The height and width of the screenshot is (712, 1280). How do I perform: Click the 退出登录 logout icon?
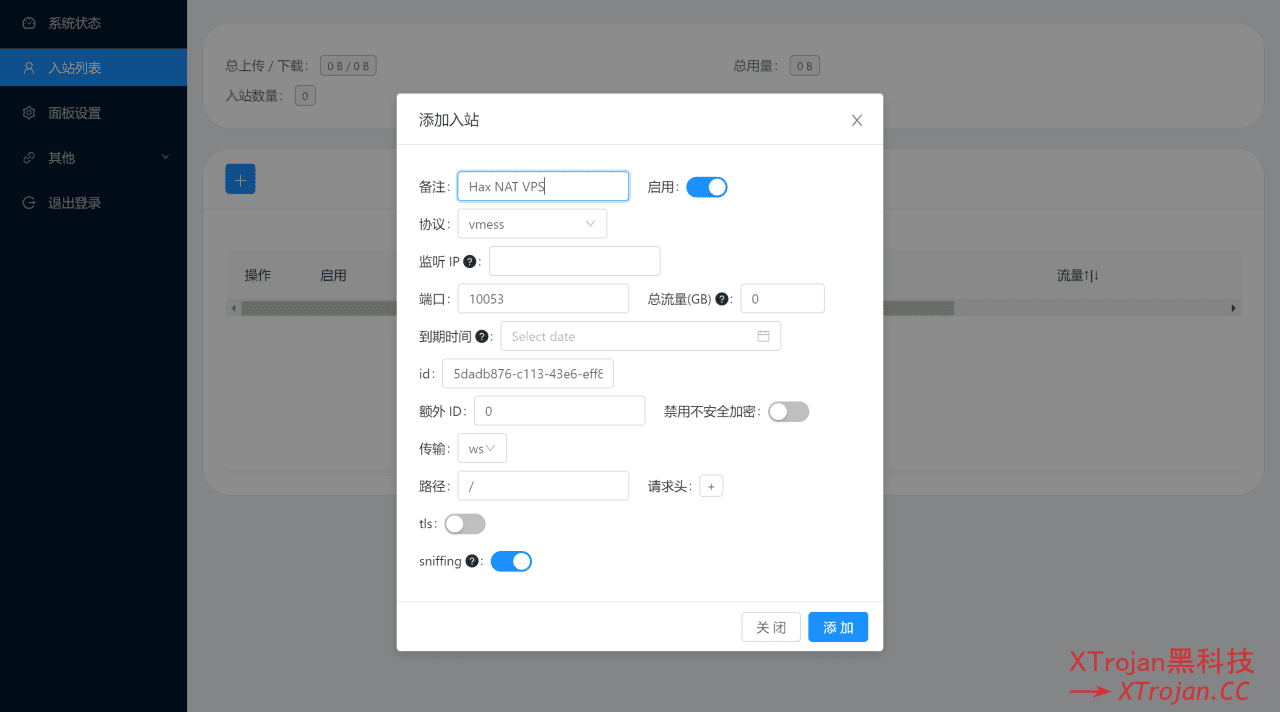29,202
